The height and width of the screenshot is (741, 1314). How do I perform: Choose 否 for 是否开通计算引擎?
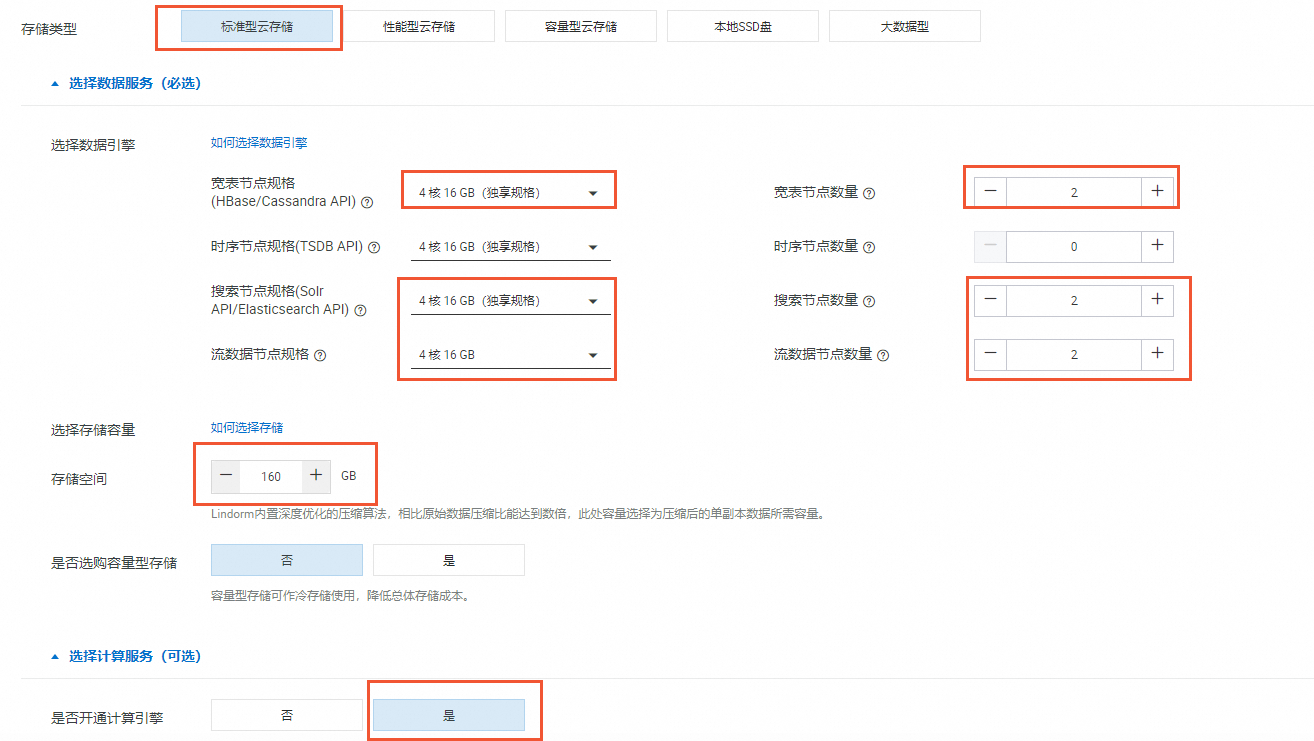287,715
